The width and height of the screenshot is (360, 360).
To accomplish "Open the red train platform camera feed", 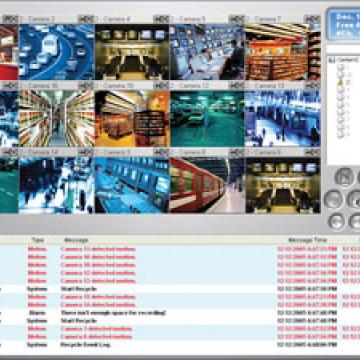I will coord(207,185).
